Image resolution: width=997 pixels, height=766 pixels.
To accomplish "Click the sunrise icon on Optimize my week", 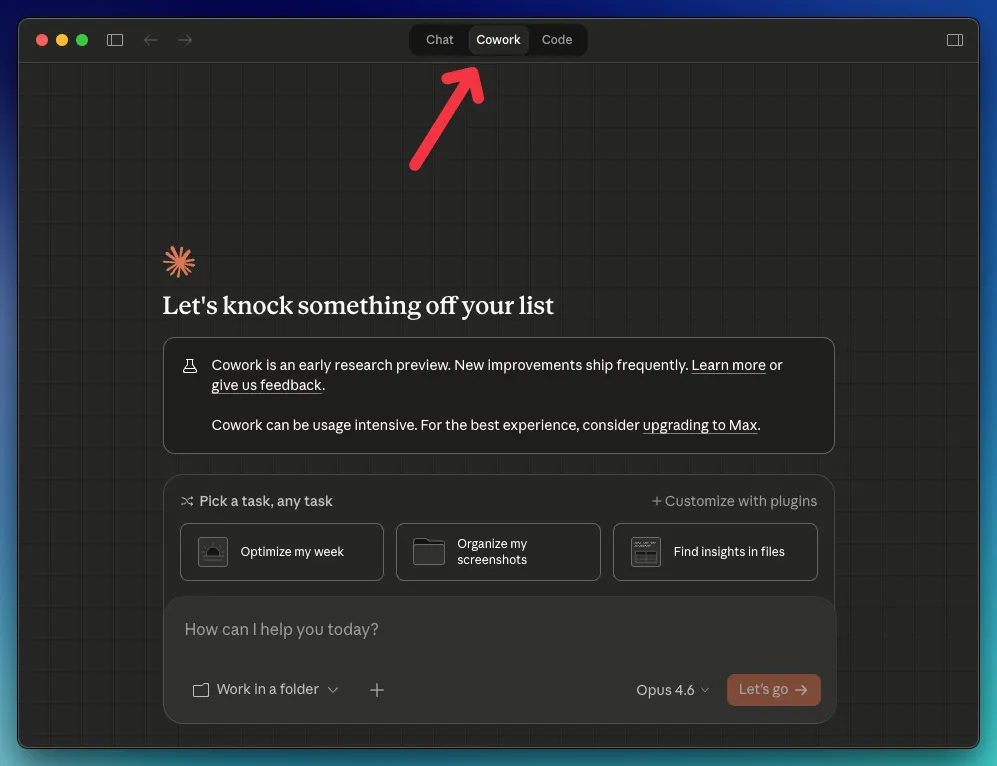I will [x=213, y=552].
